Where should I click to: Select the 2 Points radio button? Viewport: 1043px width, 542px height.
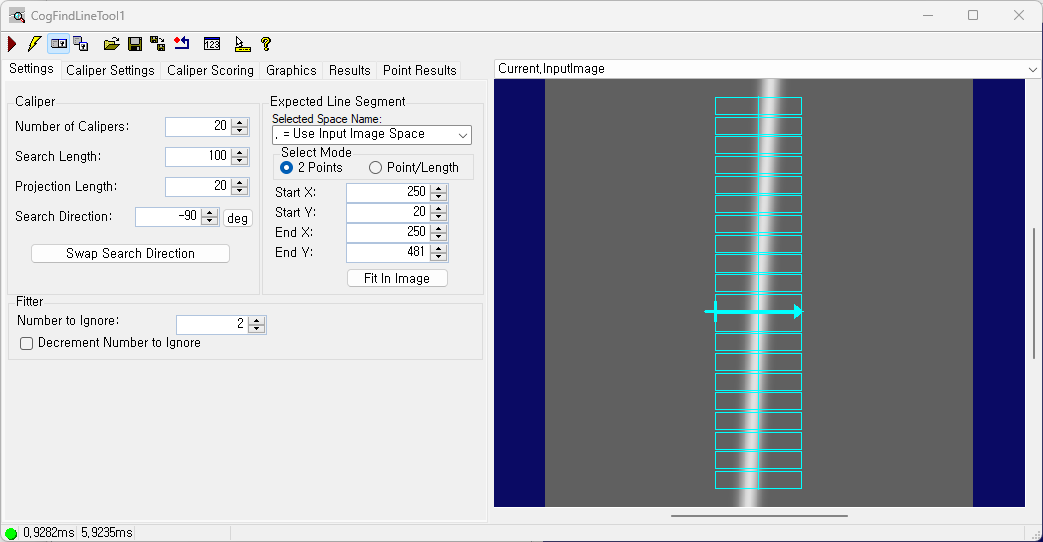coord(287,168)
